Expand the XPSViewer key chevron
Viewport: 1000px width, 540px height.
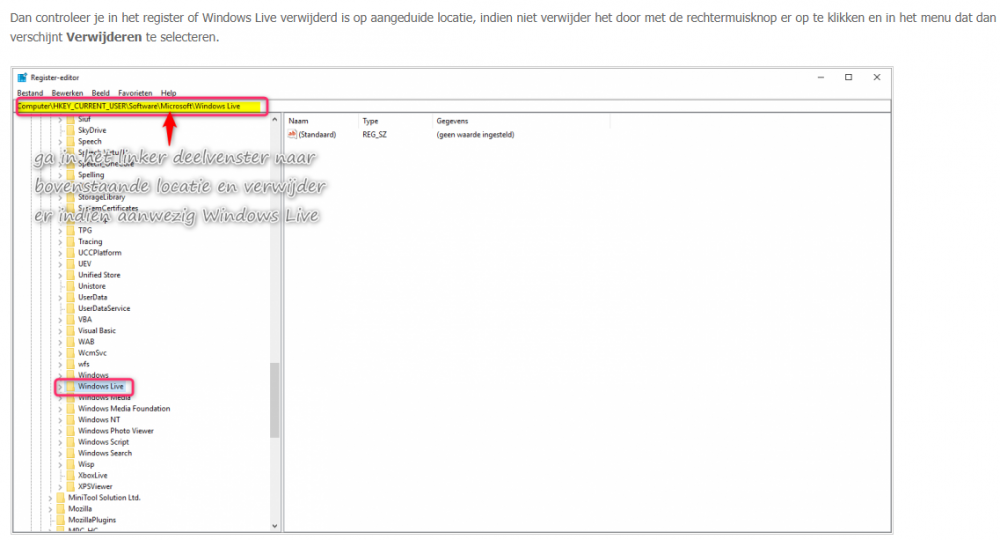[x=61, y=487]
